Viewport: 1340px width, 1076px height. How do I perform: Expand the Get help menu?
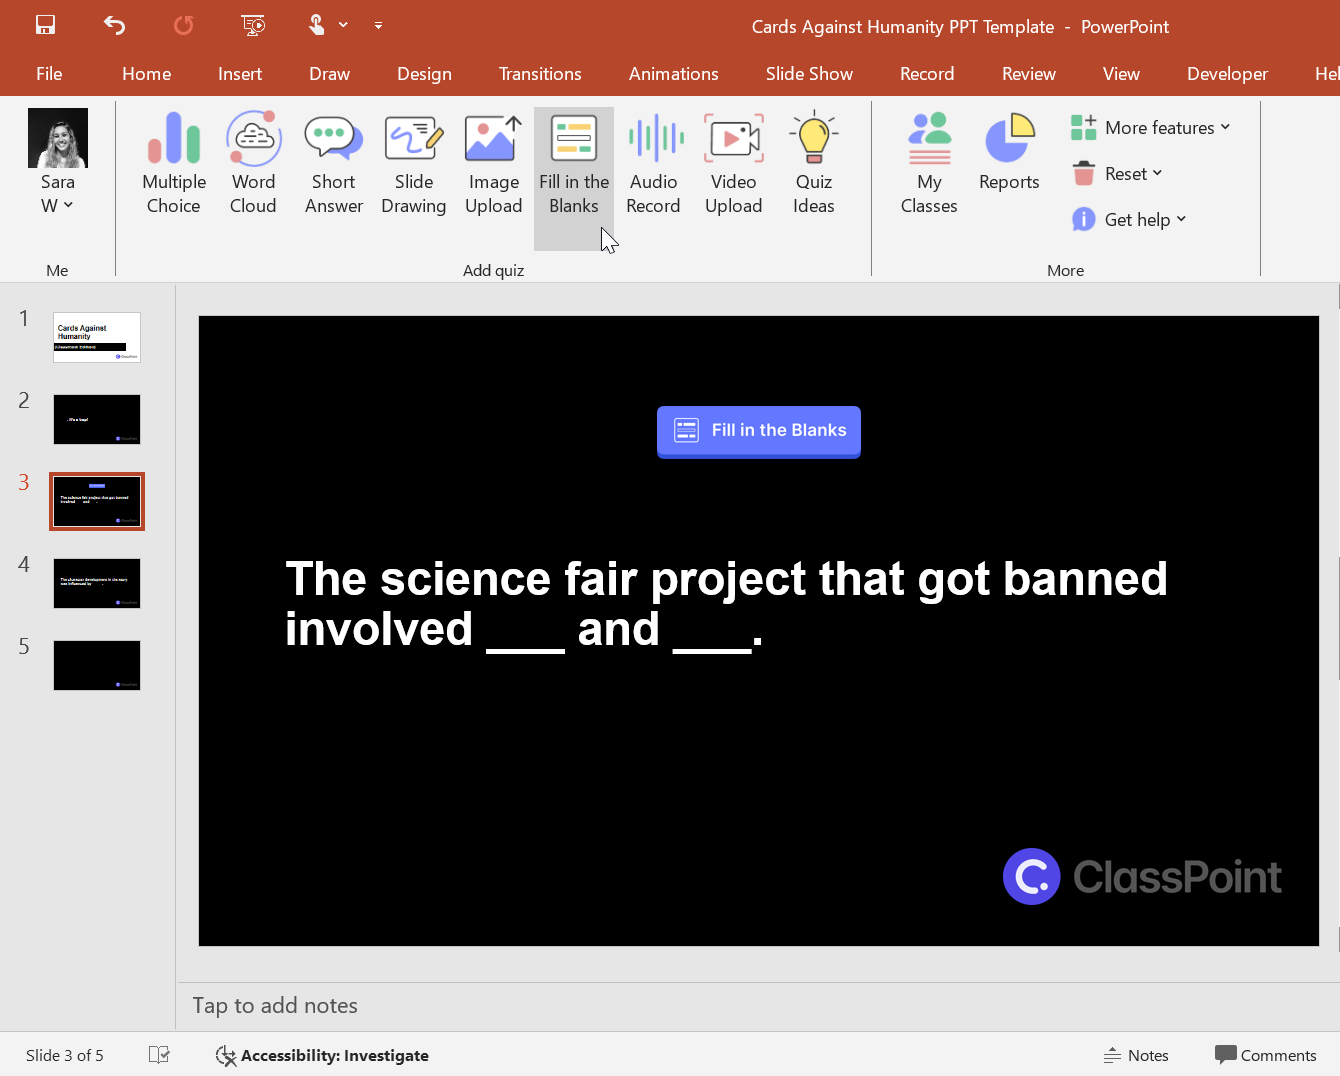(x=1128, y=220)
